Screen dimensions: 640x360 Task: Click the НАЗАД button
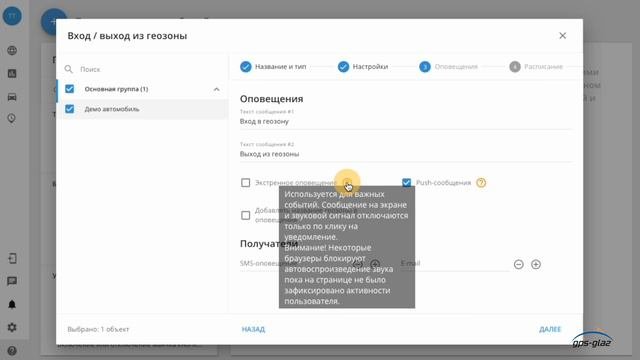click(x=253, y=329)
